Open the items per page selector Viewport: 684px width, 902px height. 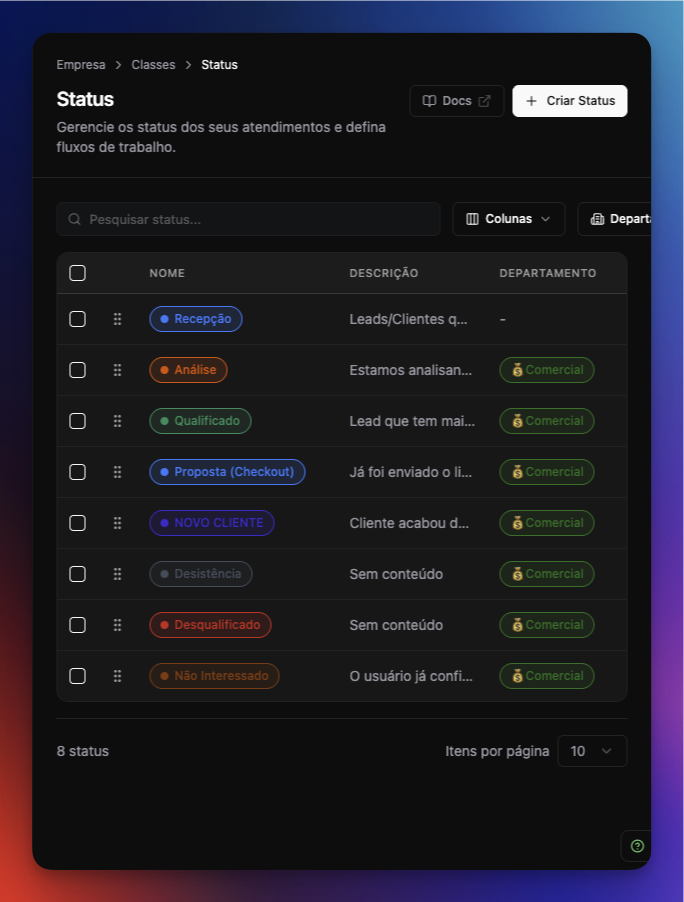point(592,751)
